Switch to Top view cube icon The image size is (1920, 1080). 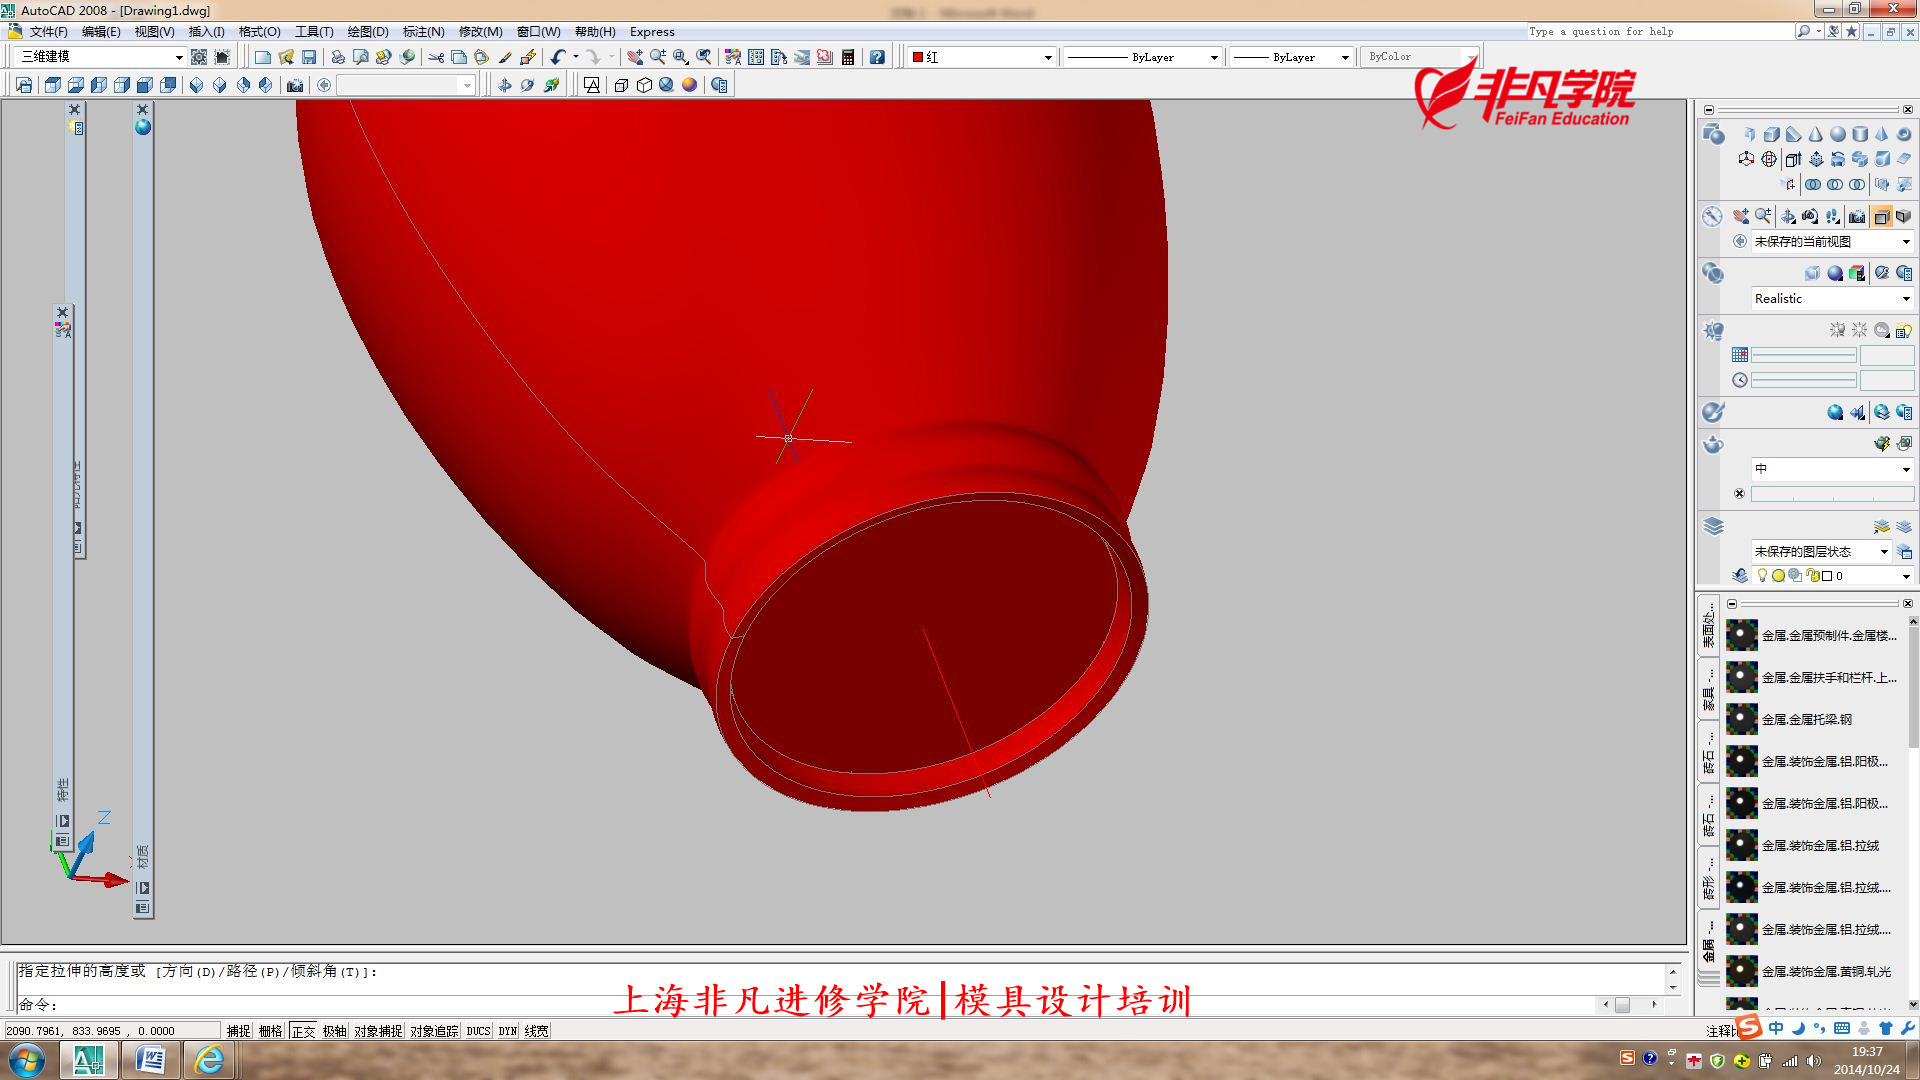pyautogui.click(x=53, y=85)
